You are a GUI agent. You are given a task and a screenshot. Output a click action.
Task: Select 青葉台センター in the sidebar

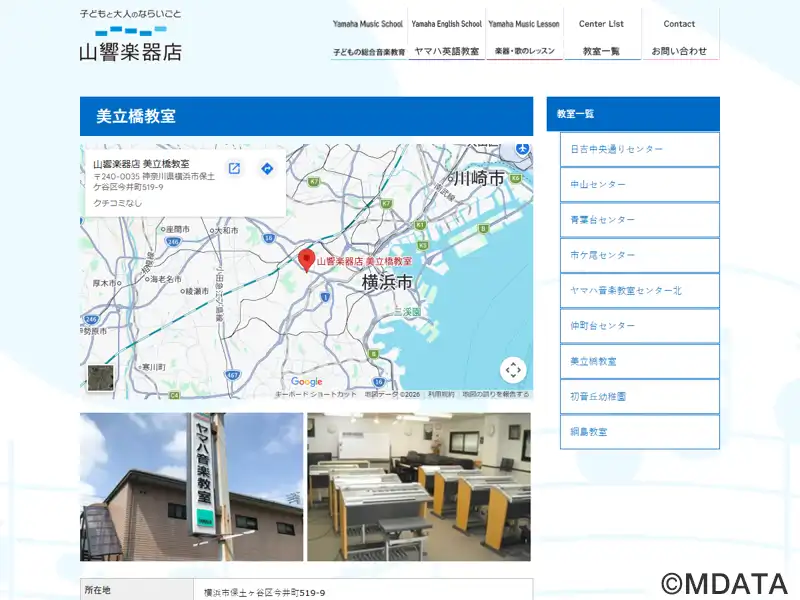pos(639,220)
